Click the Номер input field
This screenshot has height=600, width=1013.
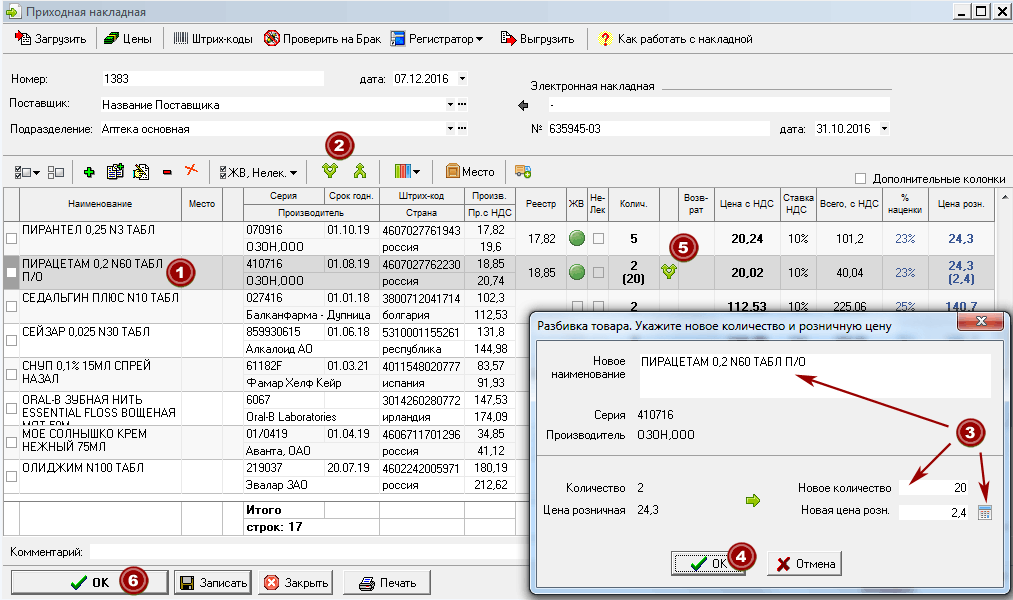[x=213, y=79]
